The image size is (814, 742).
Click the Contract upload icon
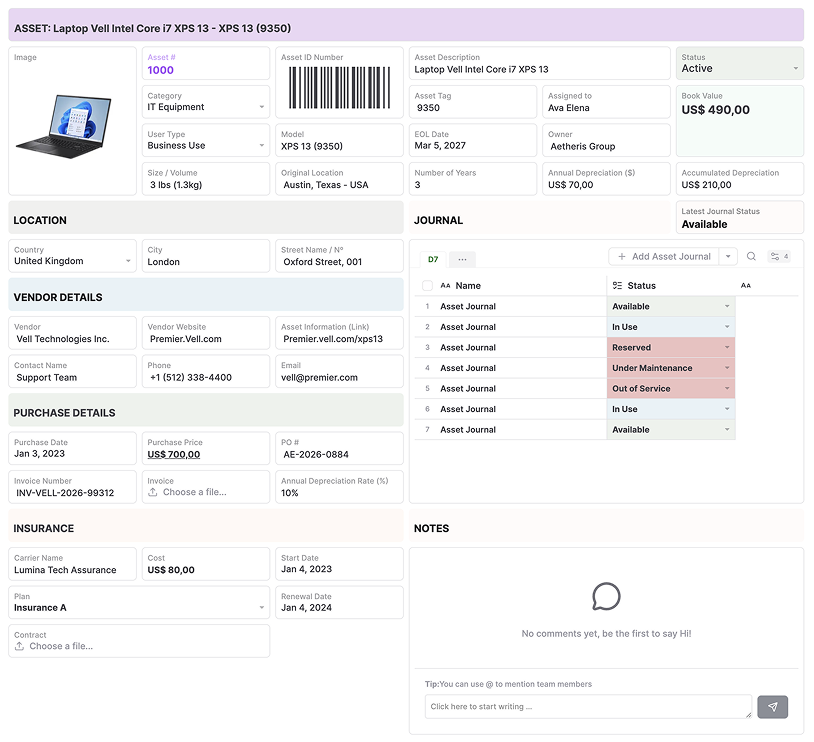click(19, 646)
